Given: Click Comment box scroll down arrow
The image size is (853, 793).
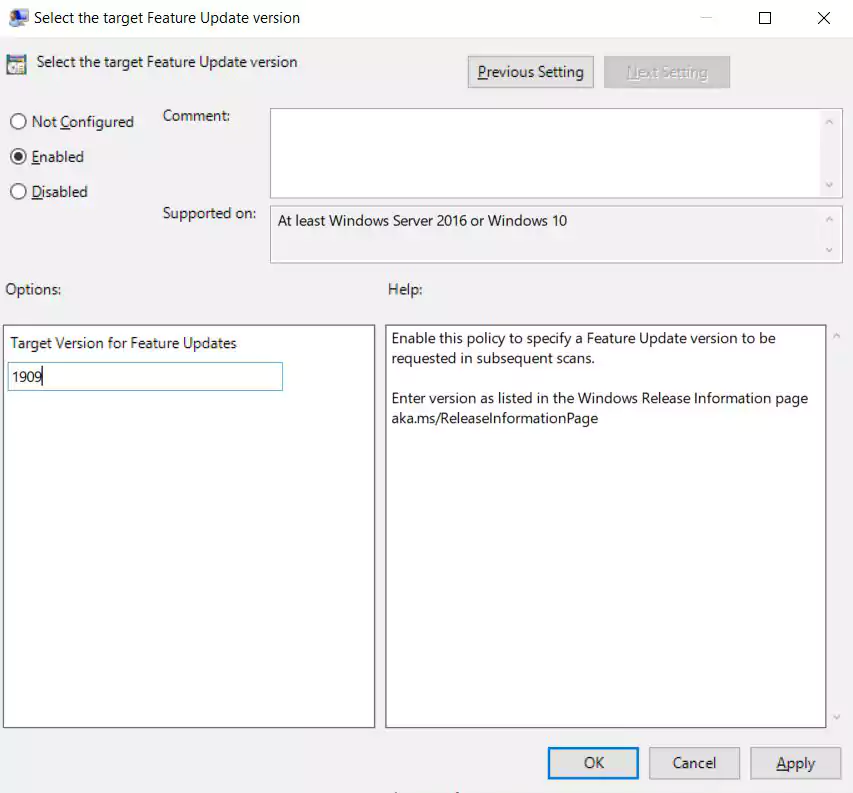Looking at the screenshot, I should pyautogui.click(x=829, y=185).
